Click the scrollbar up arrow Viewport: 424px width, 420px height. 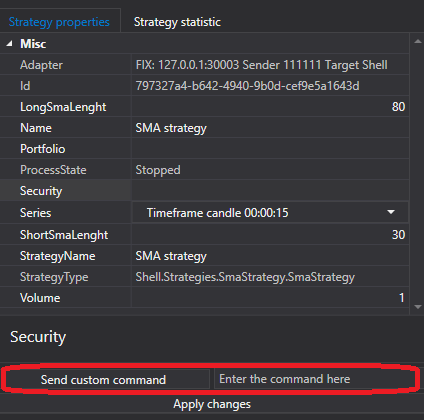pos(418,42)
